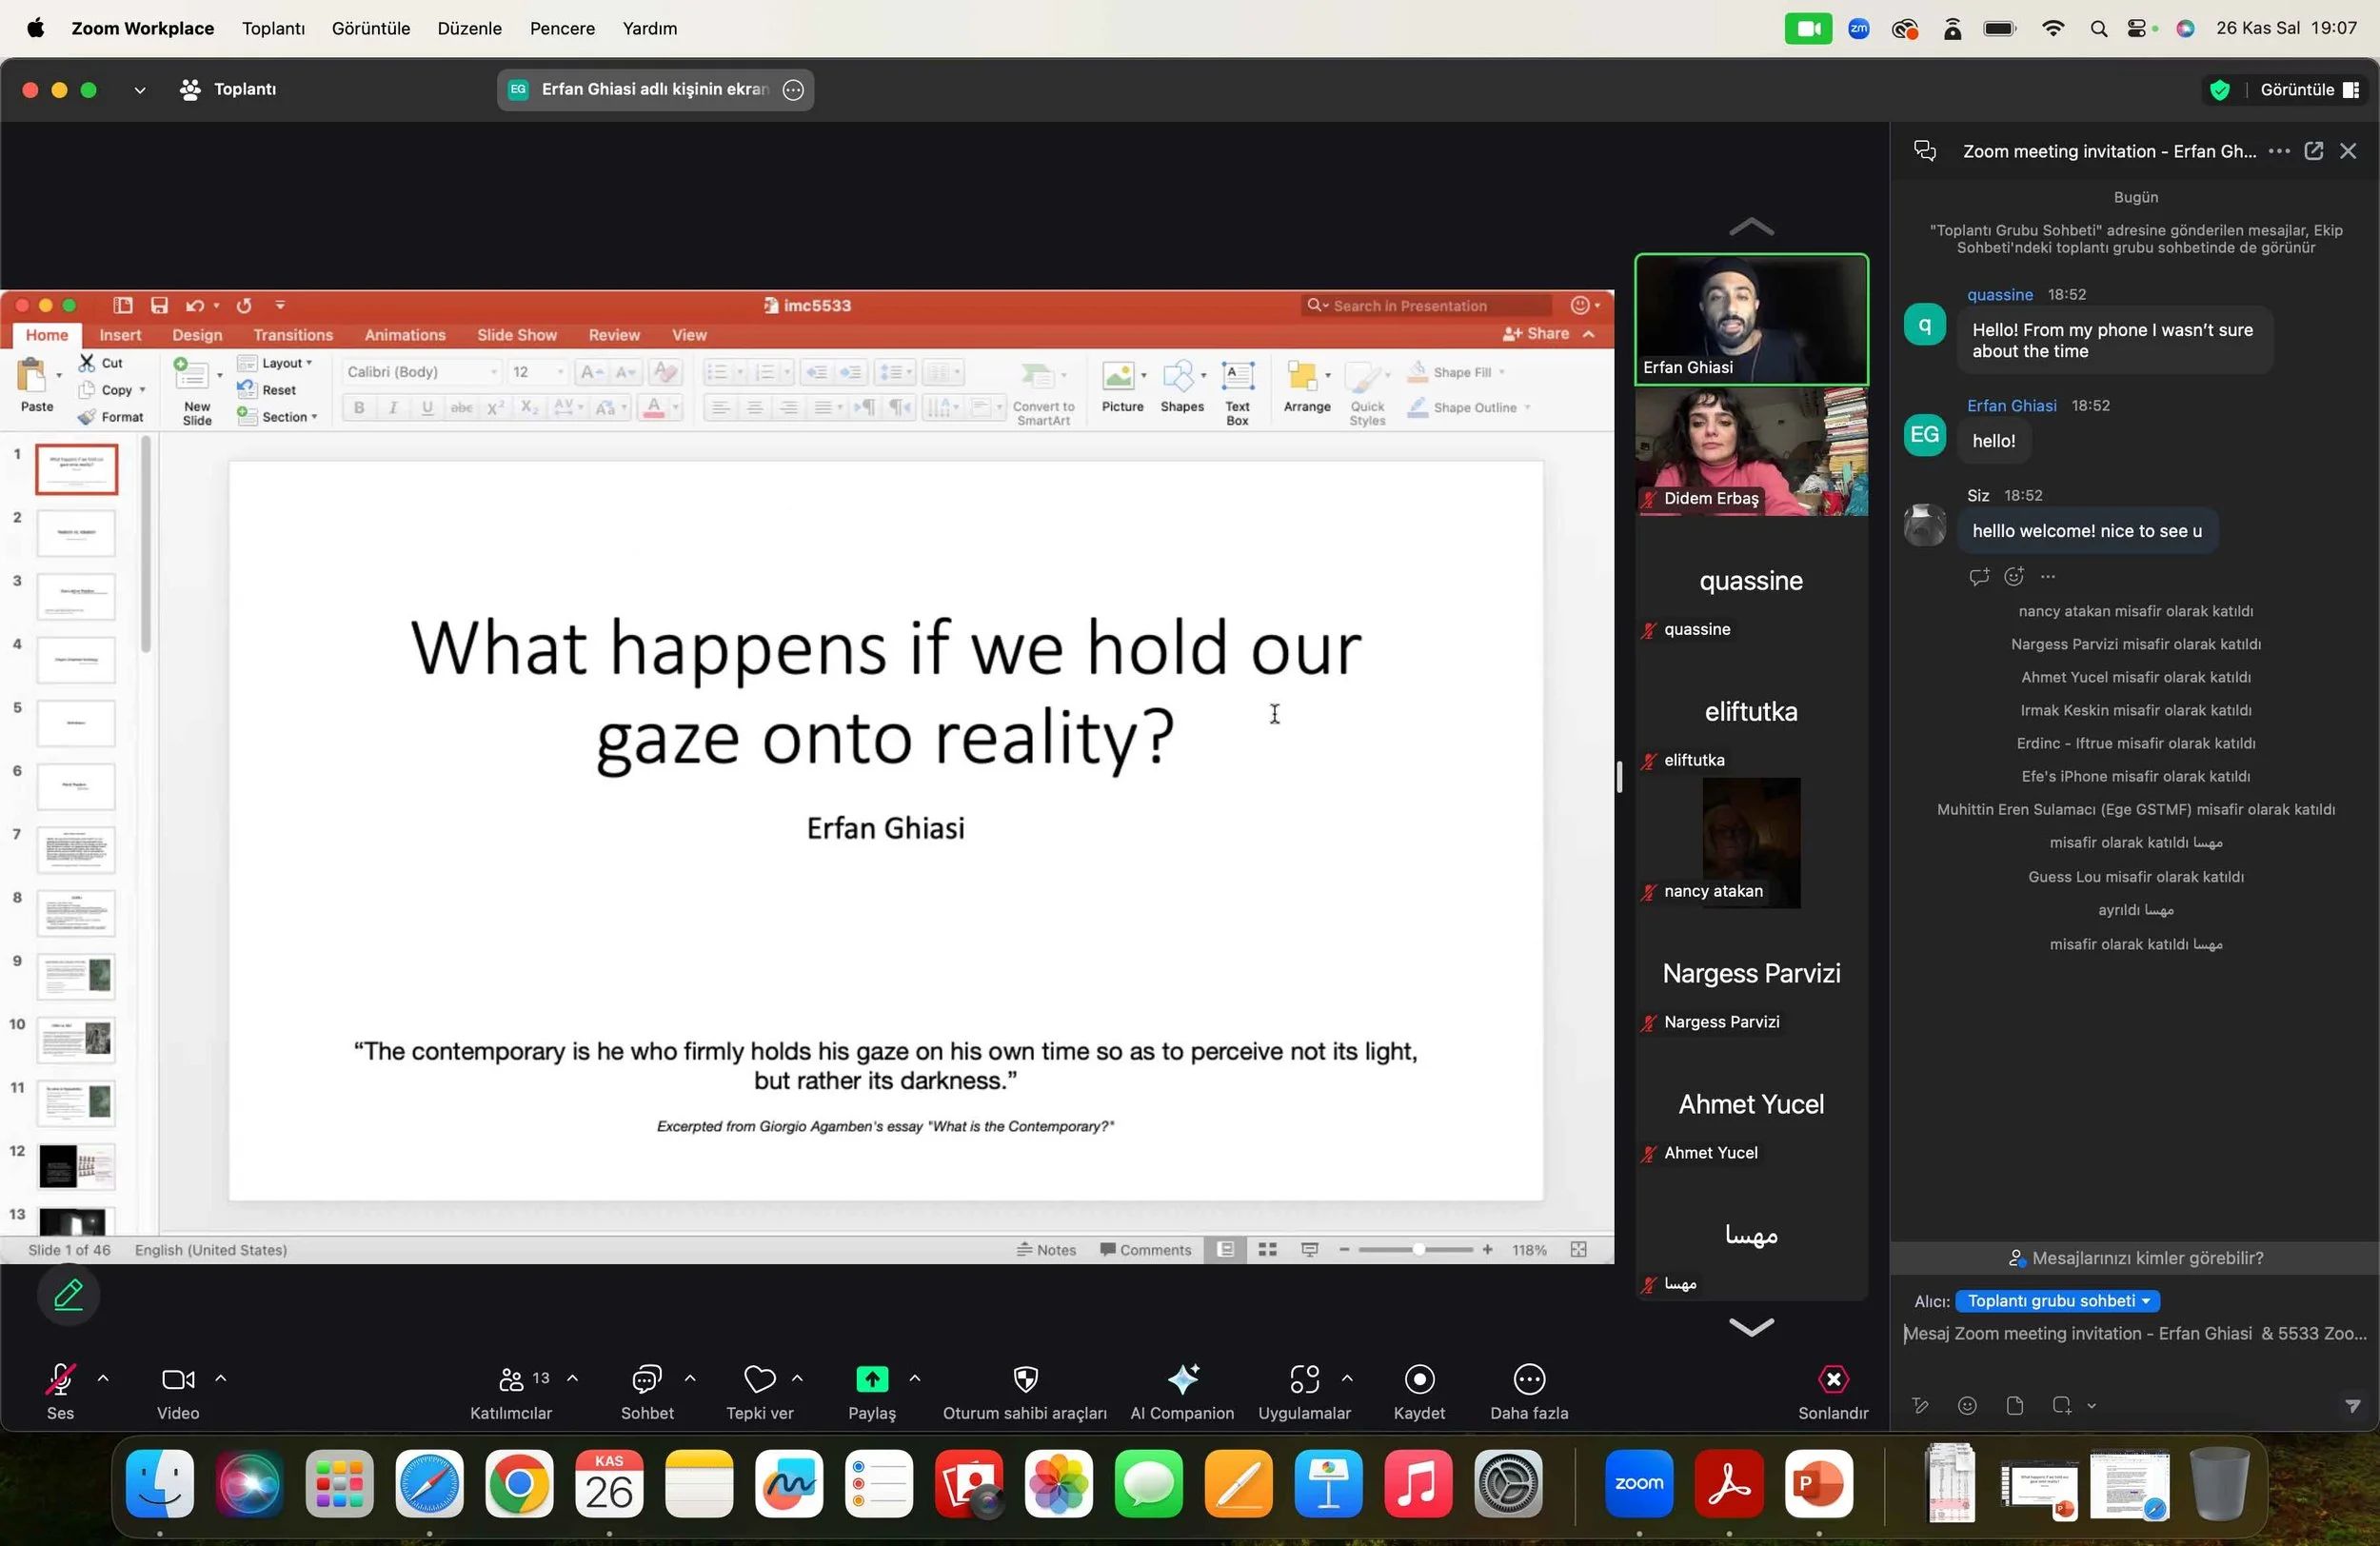The height and width of the screenshot is (1546, 2380).
Task: Open the Tepki ver heart icon
Action: tap(759, 1379)
